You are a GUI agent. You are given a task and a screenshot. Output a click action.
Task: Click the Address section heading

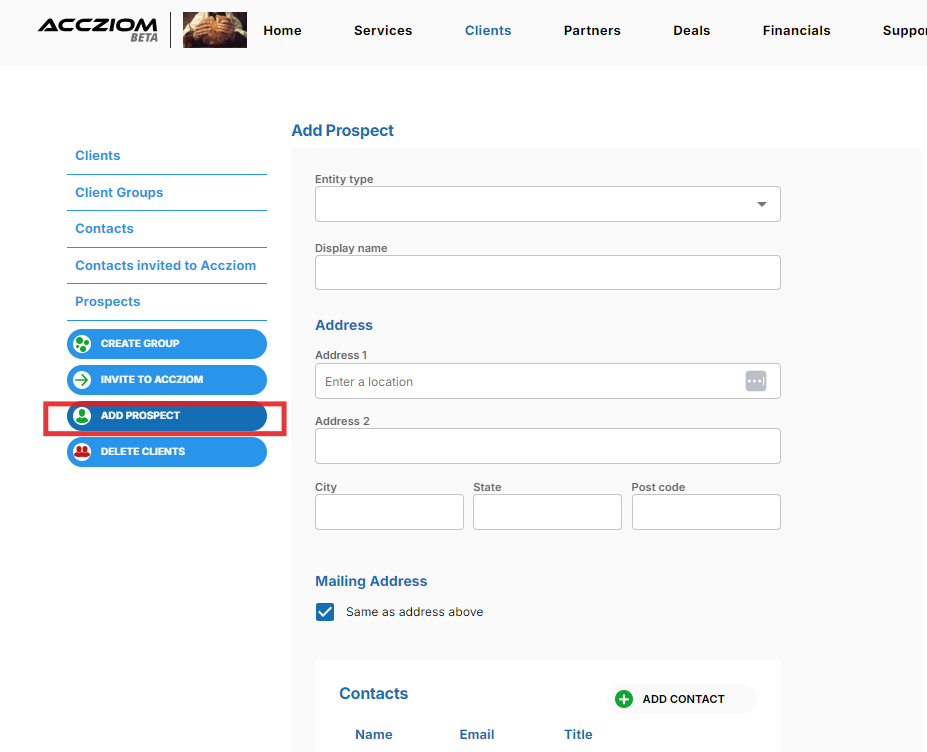(343, 325)
